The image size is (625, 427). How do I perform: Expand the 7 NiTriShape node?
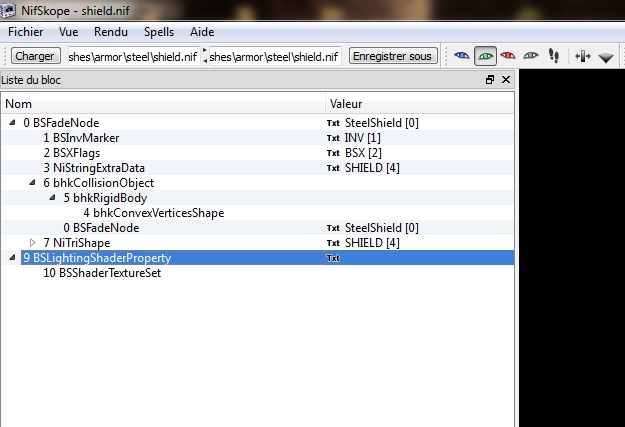32,242
